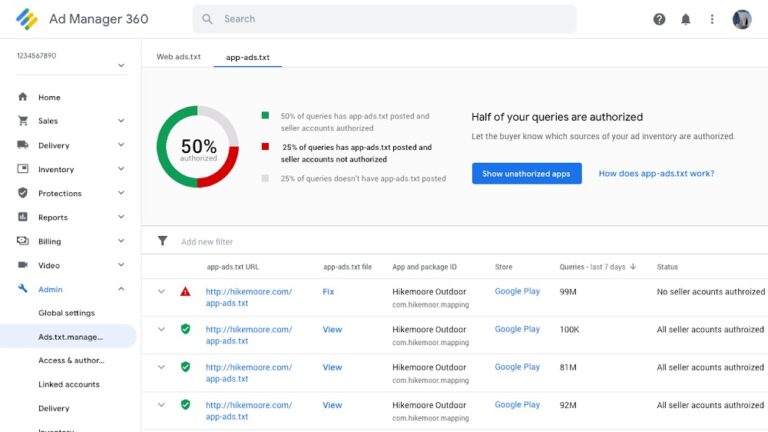Click the Show unauthorized apps button
This screenshot has height=432, width=768.
[526, 173]
